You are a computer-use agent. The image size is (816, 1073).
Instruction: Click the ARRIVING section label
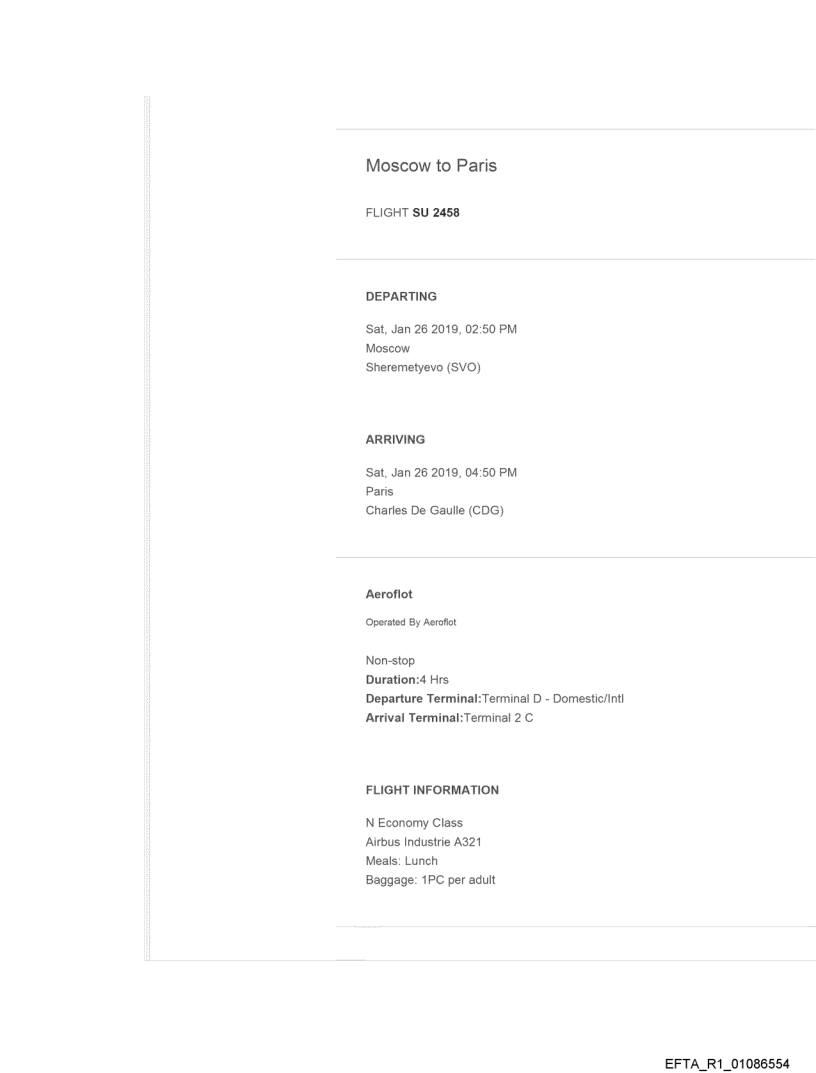point(396,439)
